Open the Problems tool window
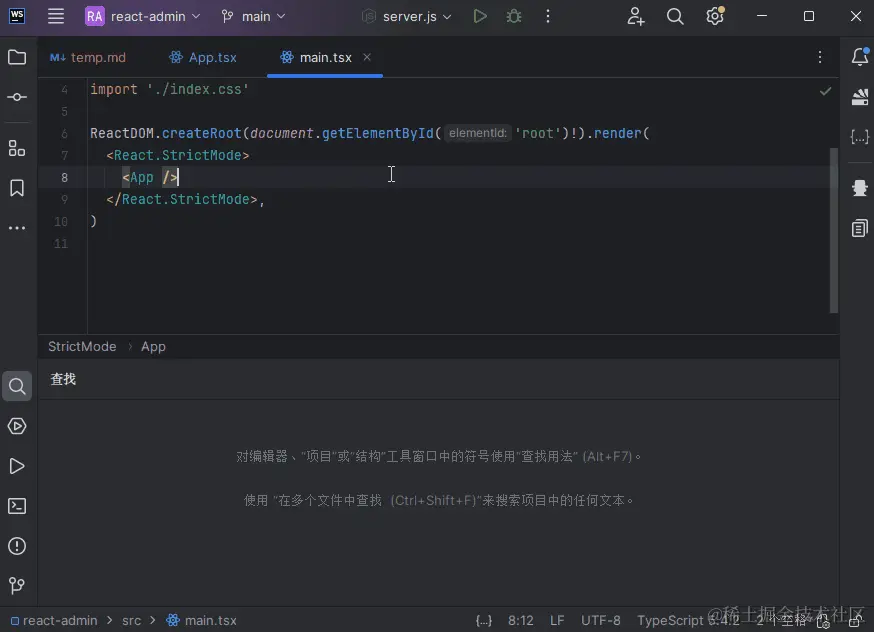This screenshot has height=632, width=874. pos(17,546)
